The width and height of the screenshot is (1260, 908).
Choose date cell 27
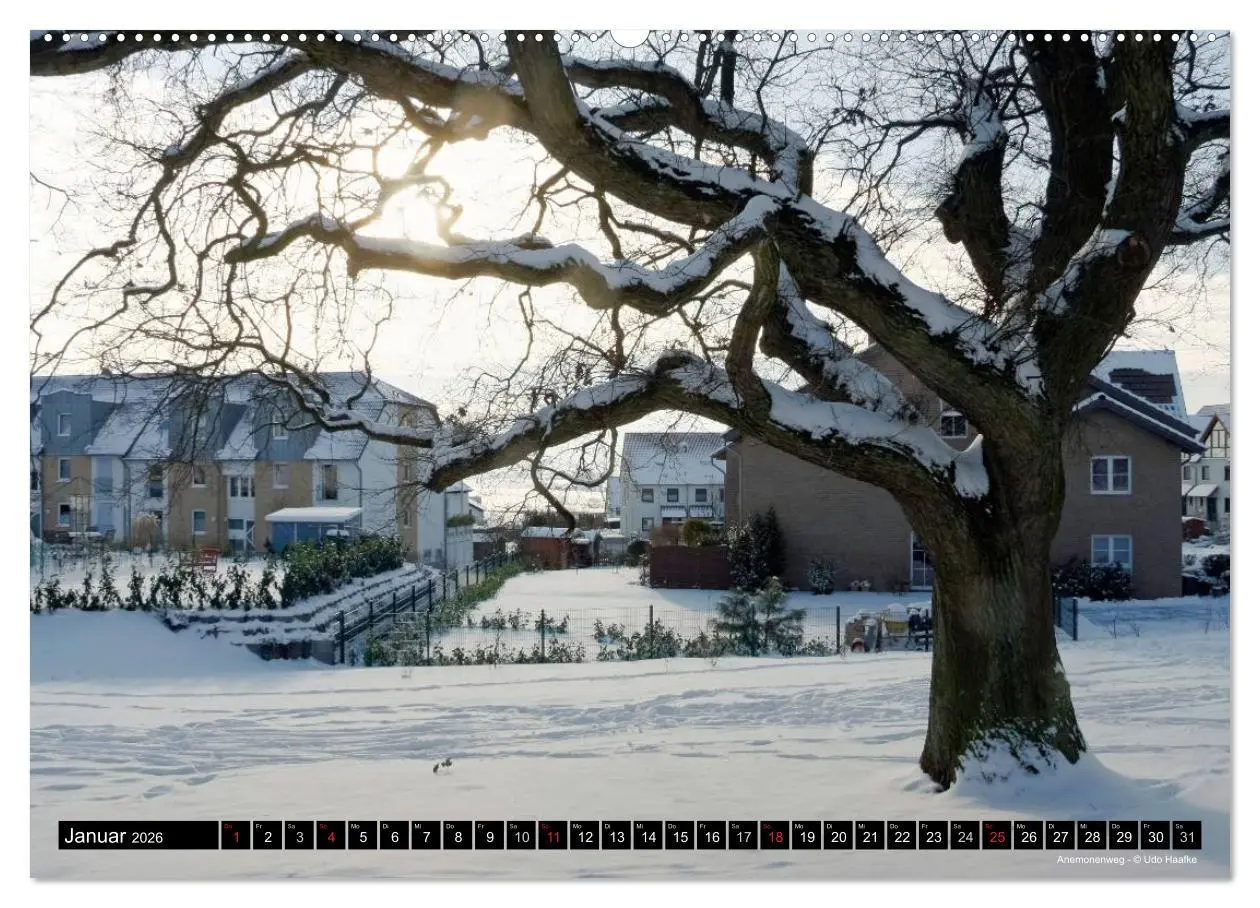tap(1060, 836)
